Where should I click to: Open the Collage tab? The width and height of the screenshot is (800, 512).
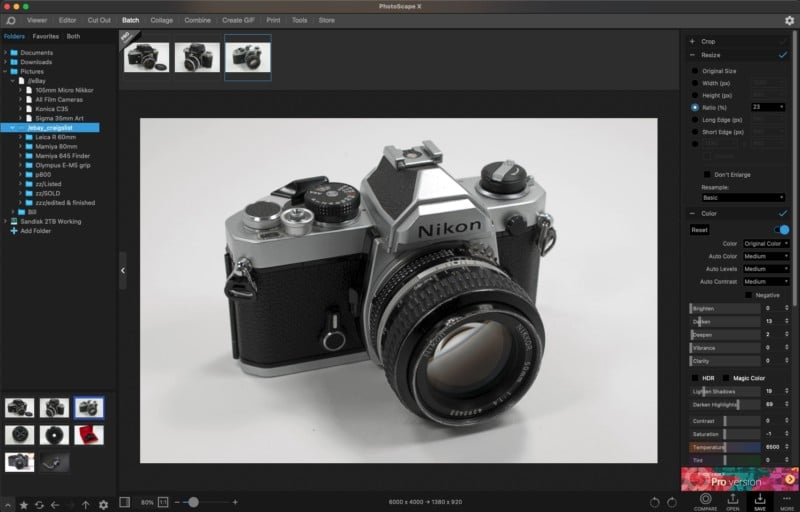161,20
